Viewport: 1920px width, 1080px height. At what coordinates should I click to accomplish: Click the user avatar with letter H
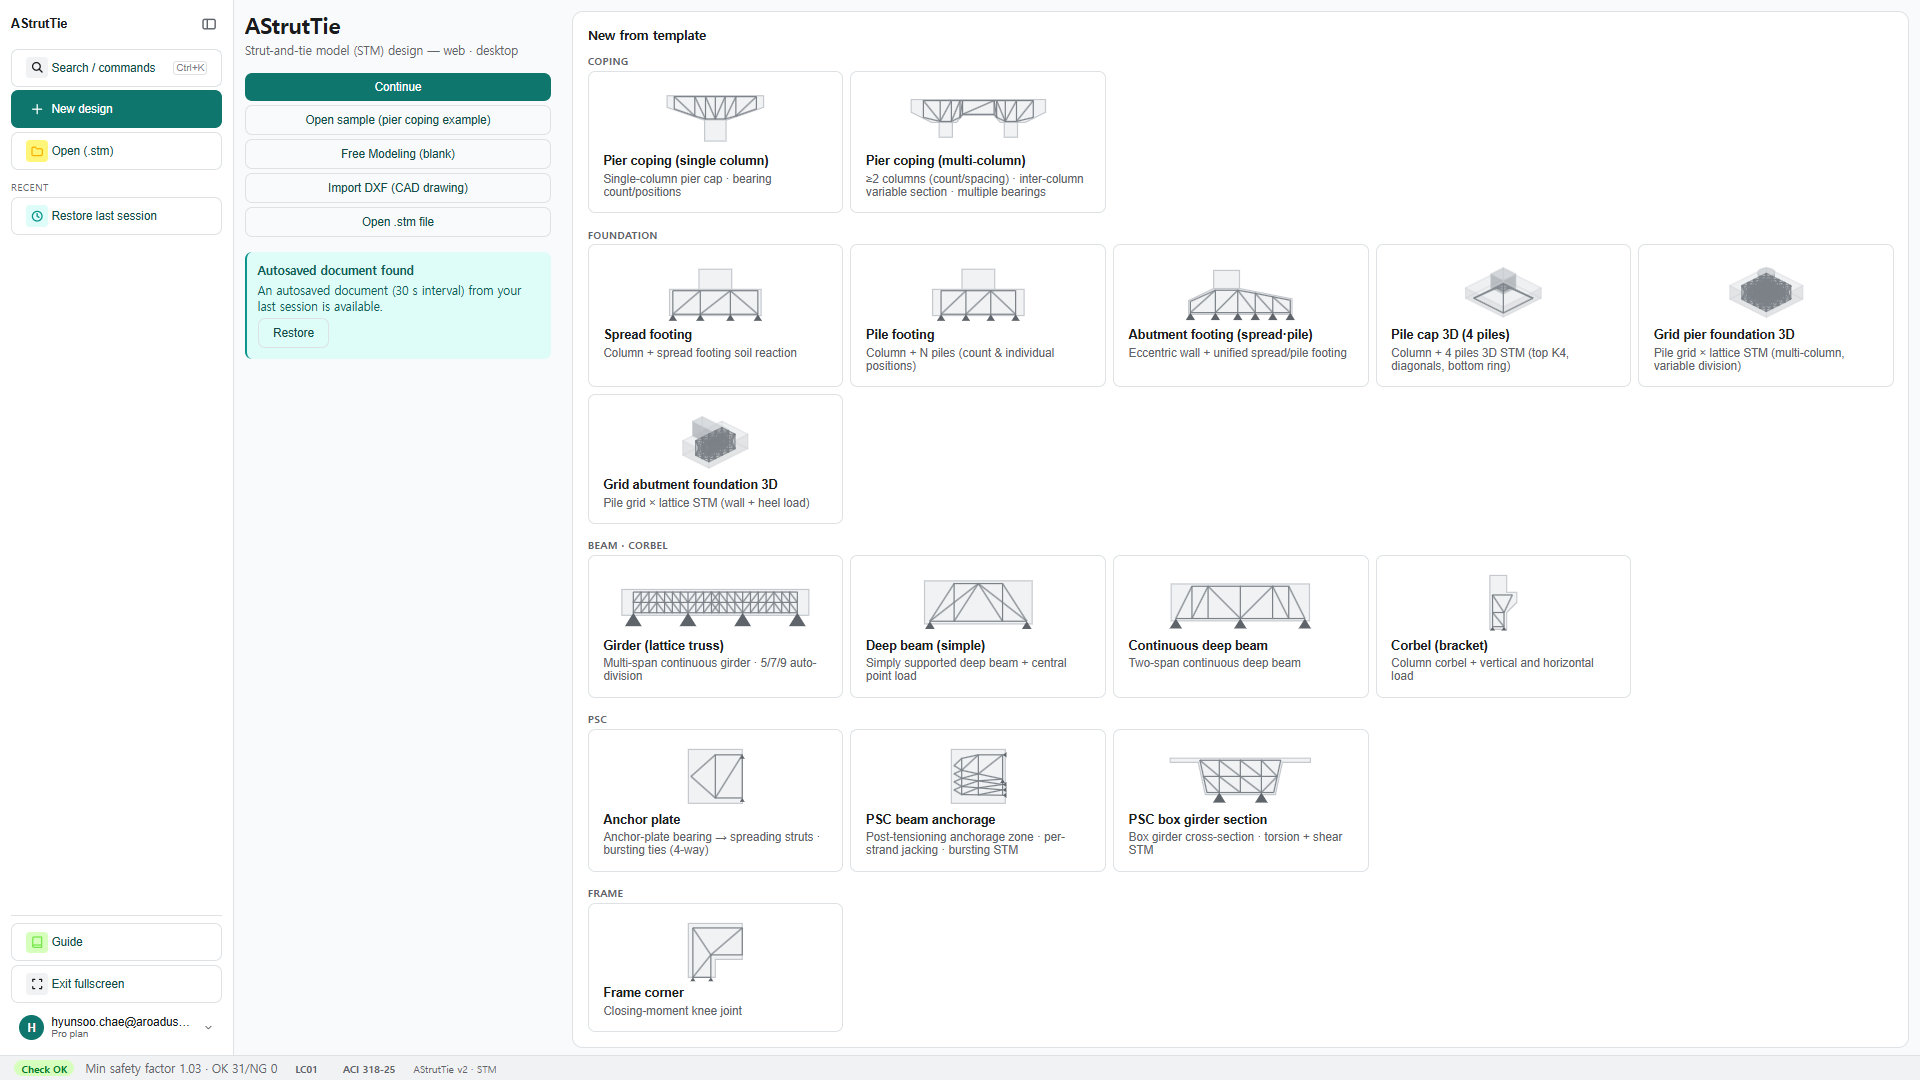pyautogui.click(x=31, y=1028)
